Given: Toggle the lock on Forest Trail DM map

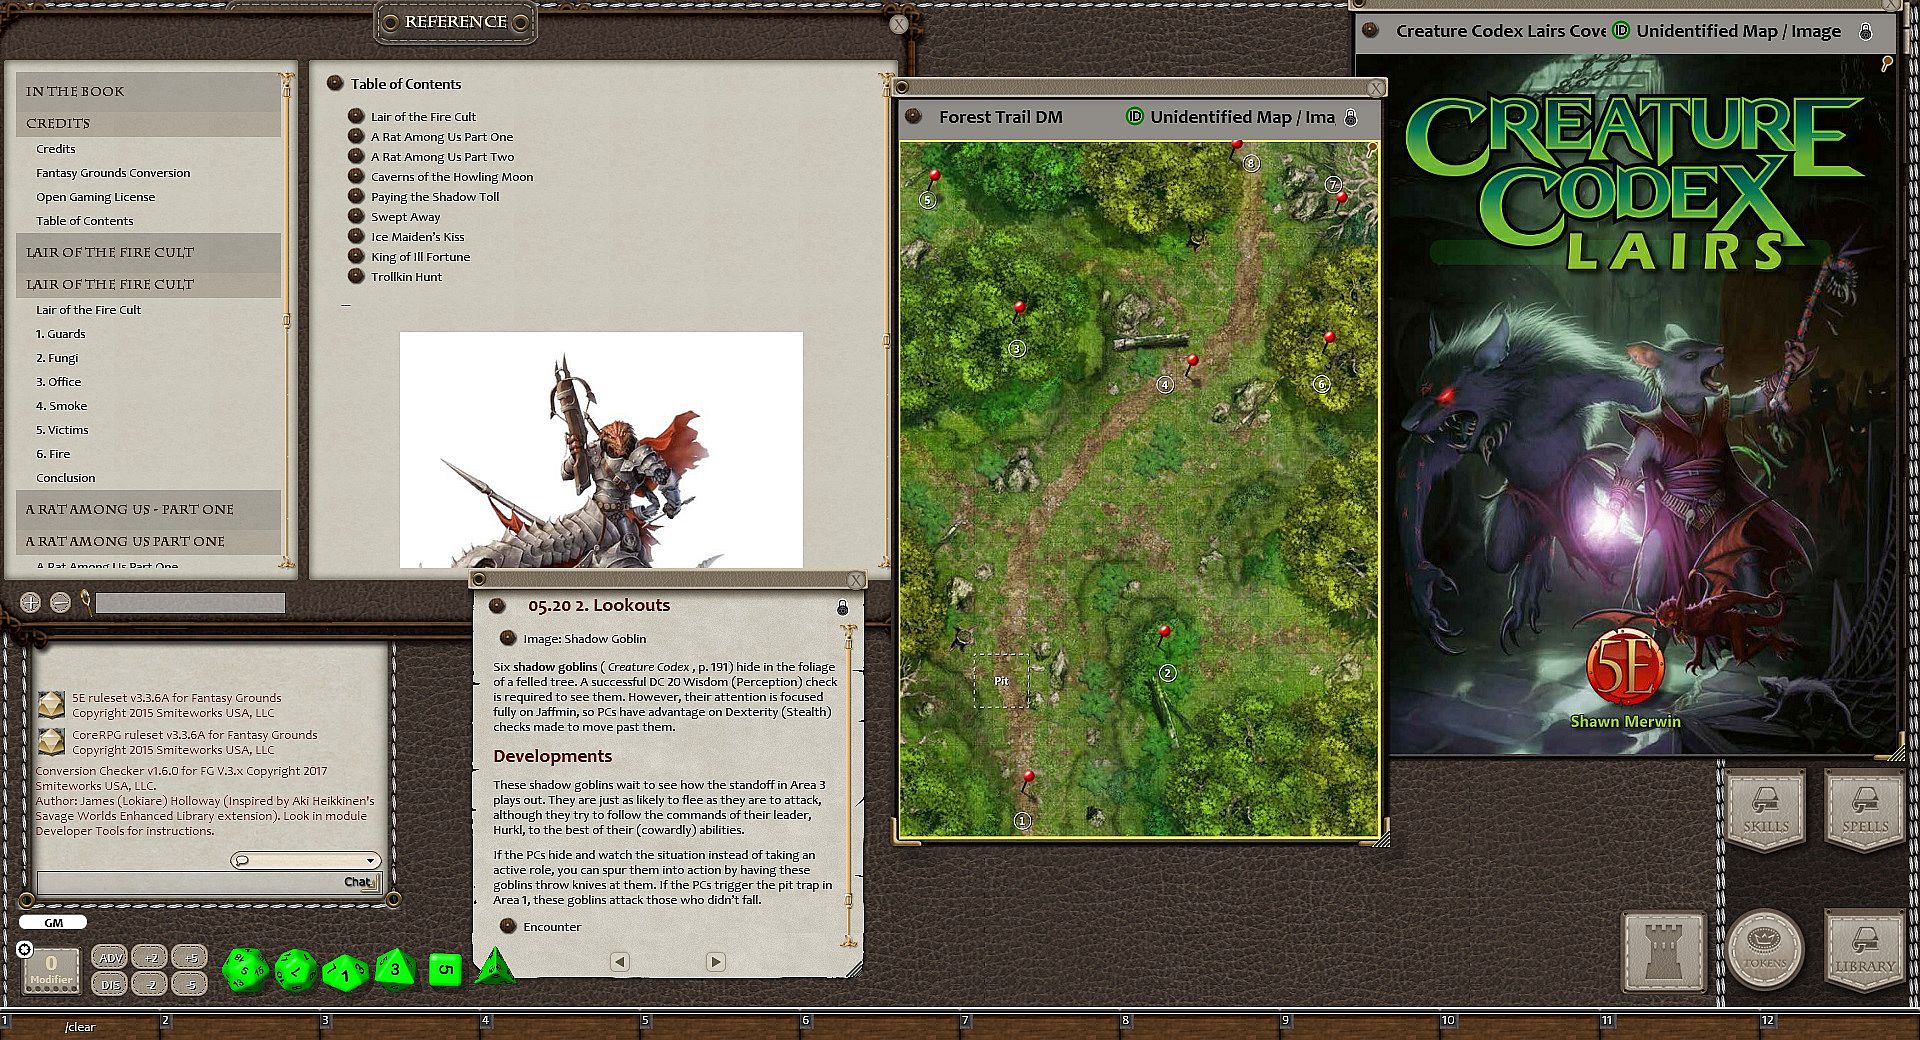Looking at the screenshot, I should pyautogui.click(x=1350, y=117).
